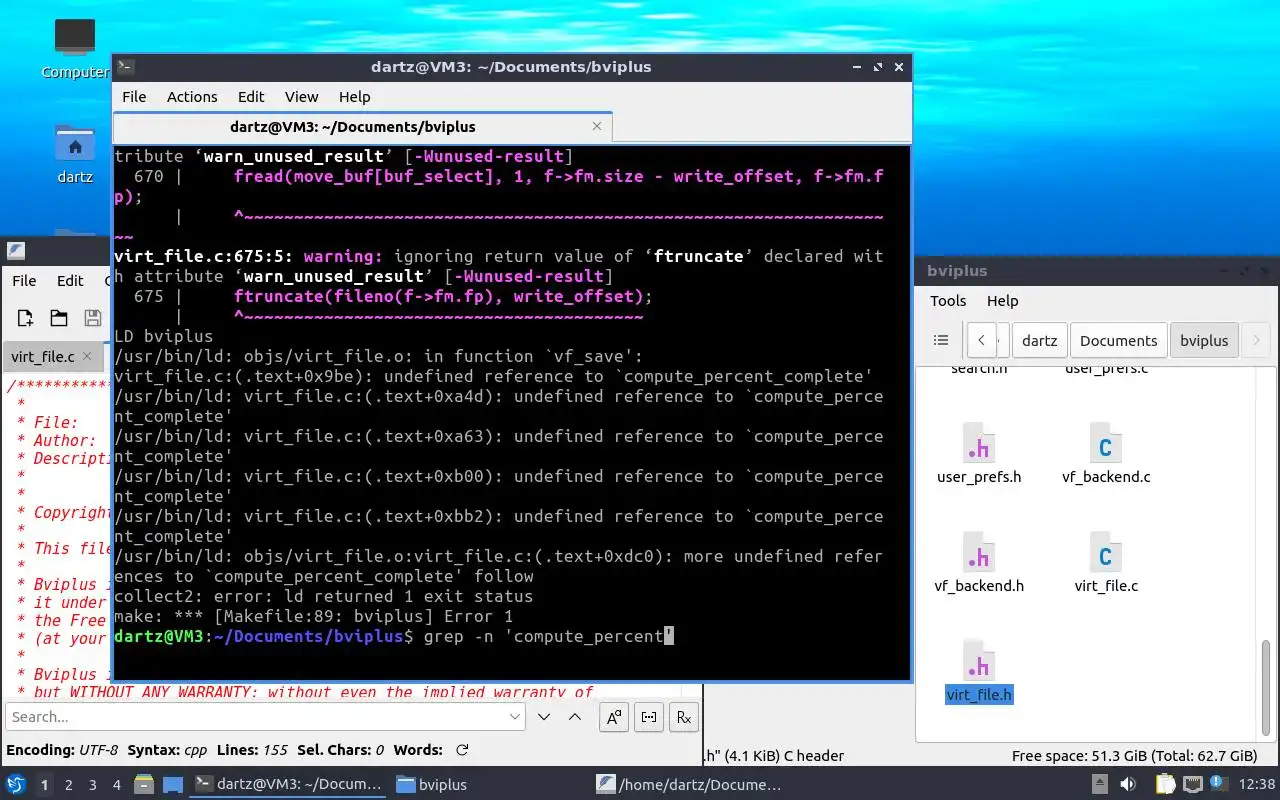Viewport: 1280px width, 800px height.
Task: Close the dartz@VM3 terminal tab
Action: (597, 126)
